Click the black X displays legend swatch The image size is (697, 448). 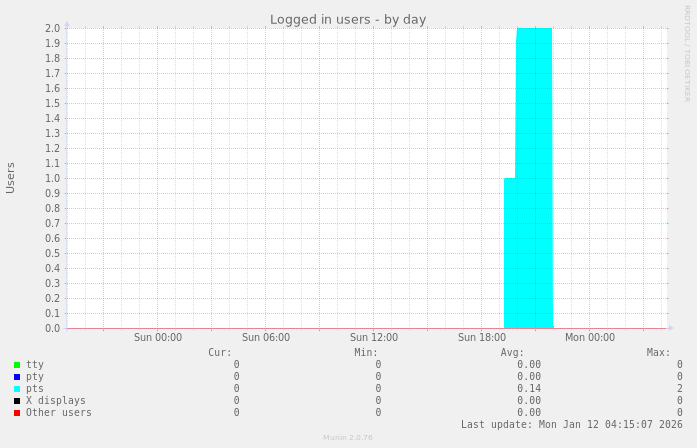(17, 401)
